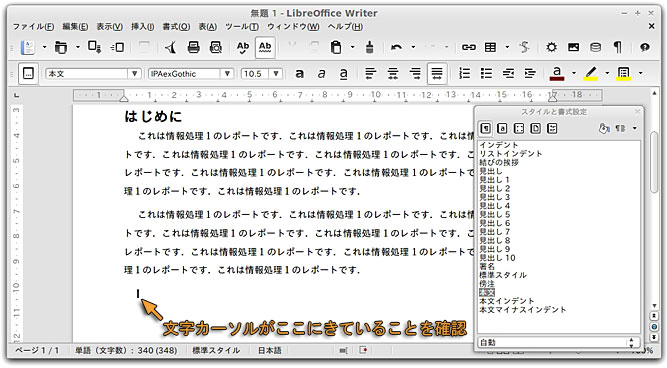Create a new document with the New icon
The image size is (667, 368).
[x=28, y=47]
